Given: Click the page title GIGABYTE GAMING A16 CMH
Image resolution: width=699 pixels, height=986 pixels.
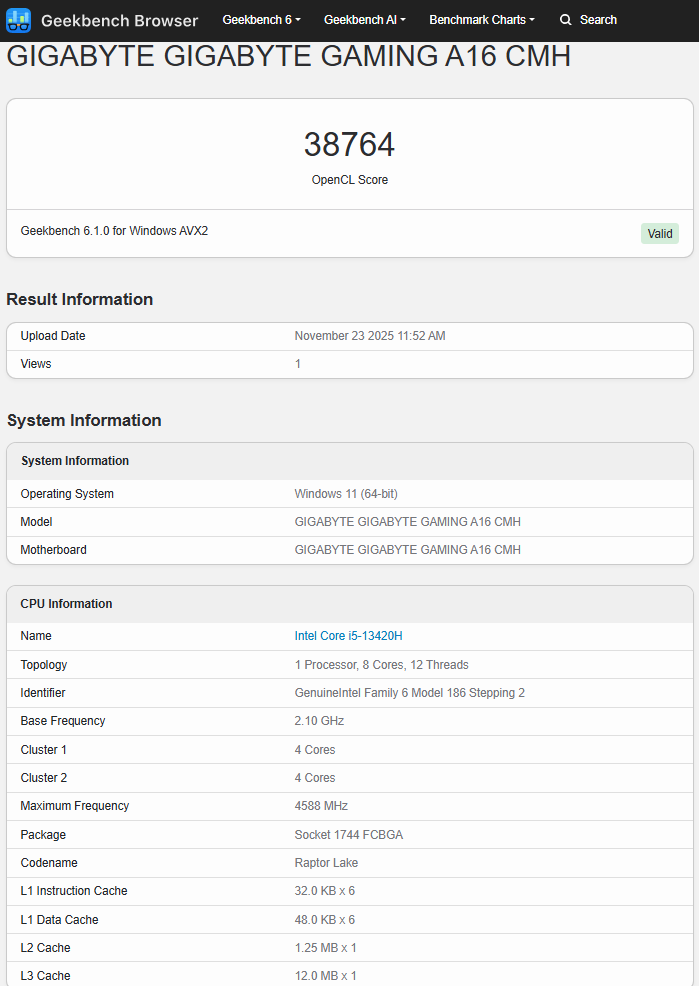Looking at the screenshot, I should (289, 56).
